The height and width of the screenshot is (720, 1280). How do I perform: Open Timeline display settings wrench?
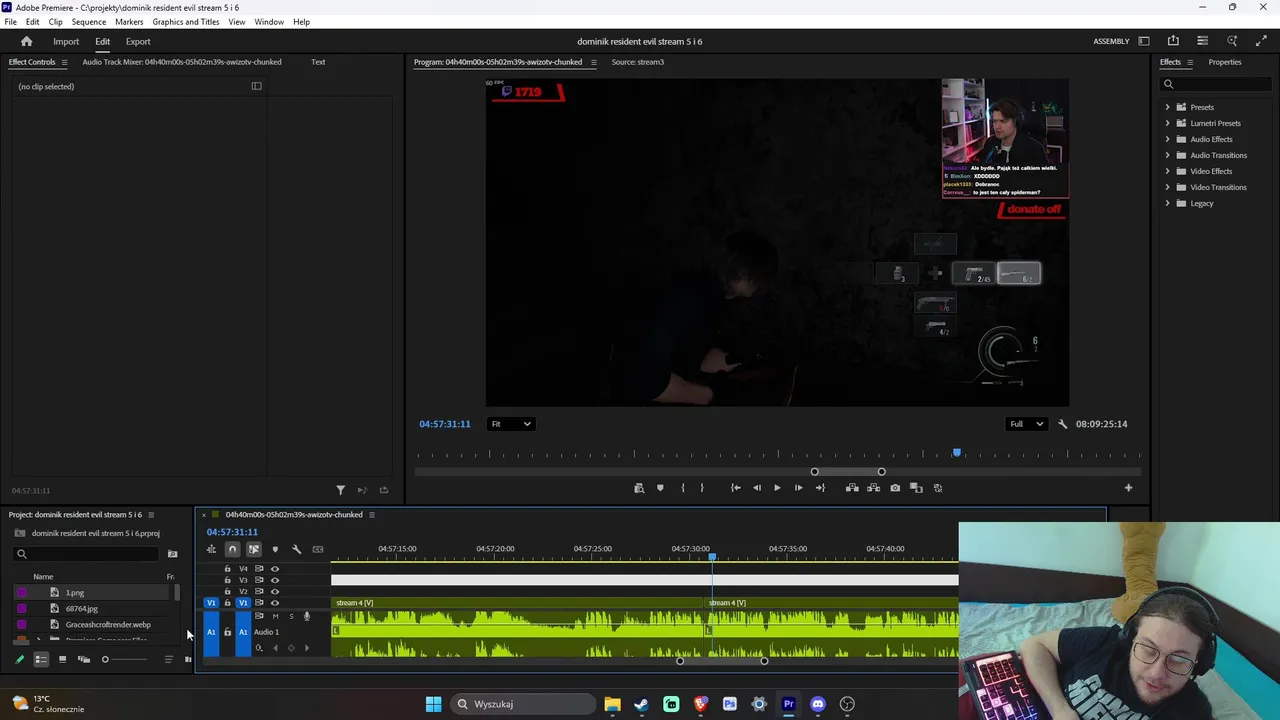[296, 549]
